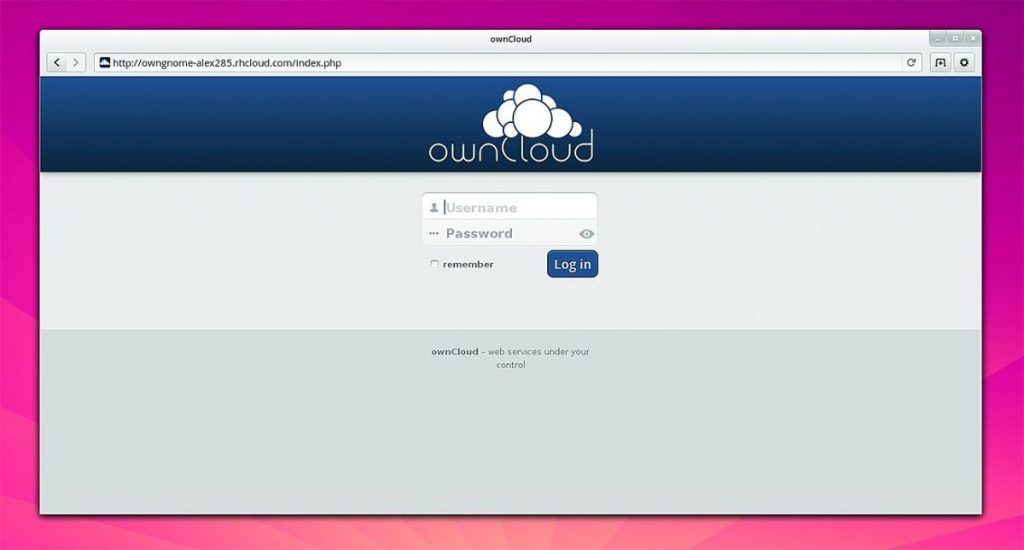Go forward using the browser forward arrow
1024x550 pixels.
tap(76, 63)
